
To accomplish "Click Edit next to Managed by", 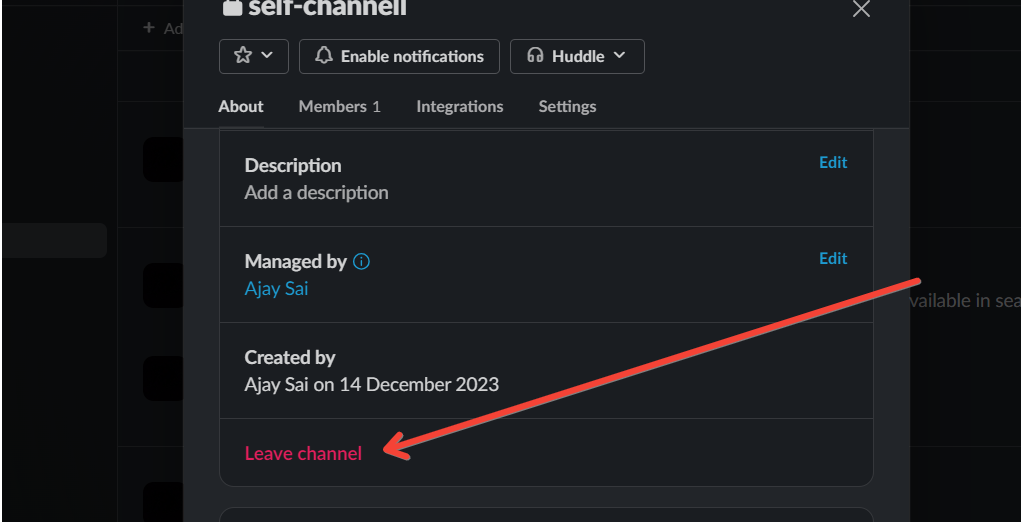I will pyautogui.click(x=833, y=258).
